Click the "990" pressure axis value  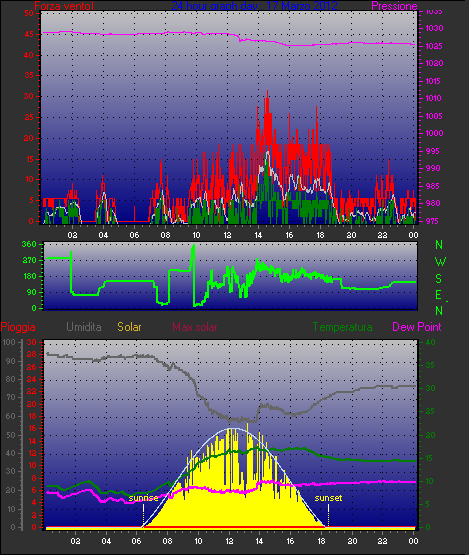(x=433, y=168)
